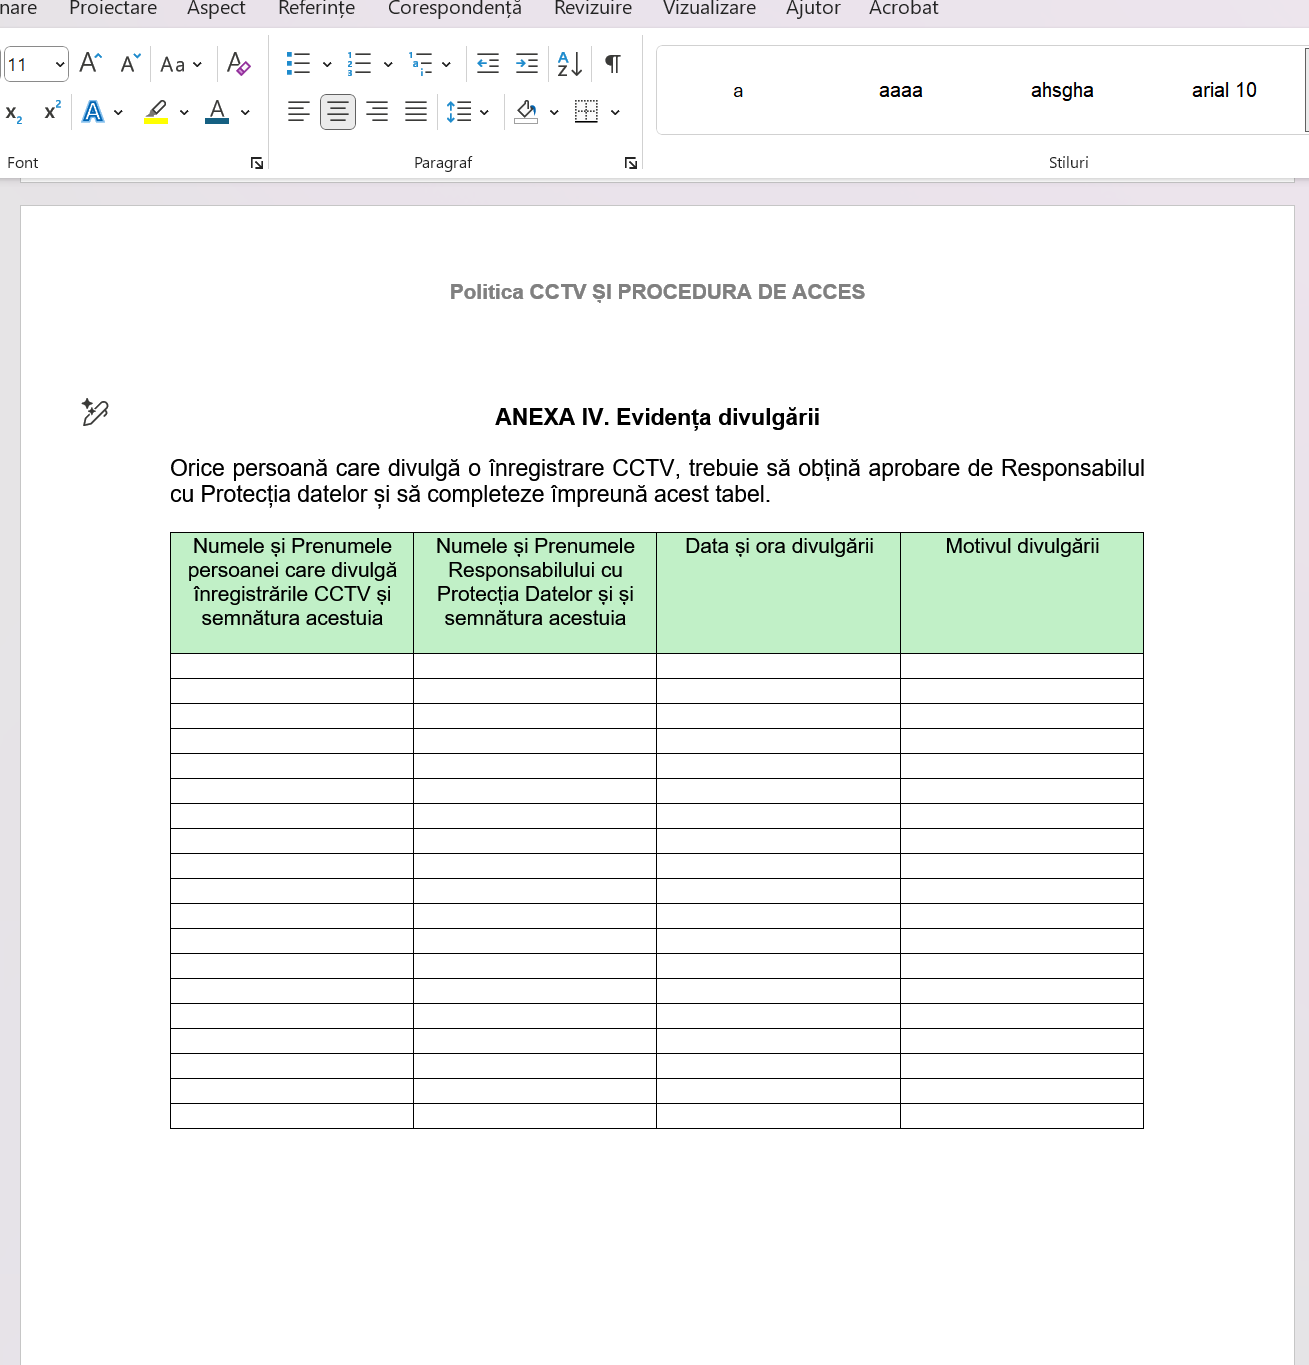1309x1365 pixels.
Task: Open the Revizuire tab
Action: point(593,9)
